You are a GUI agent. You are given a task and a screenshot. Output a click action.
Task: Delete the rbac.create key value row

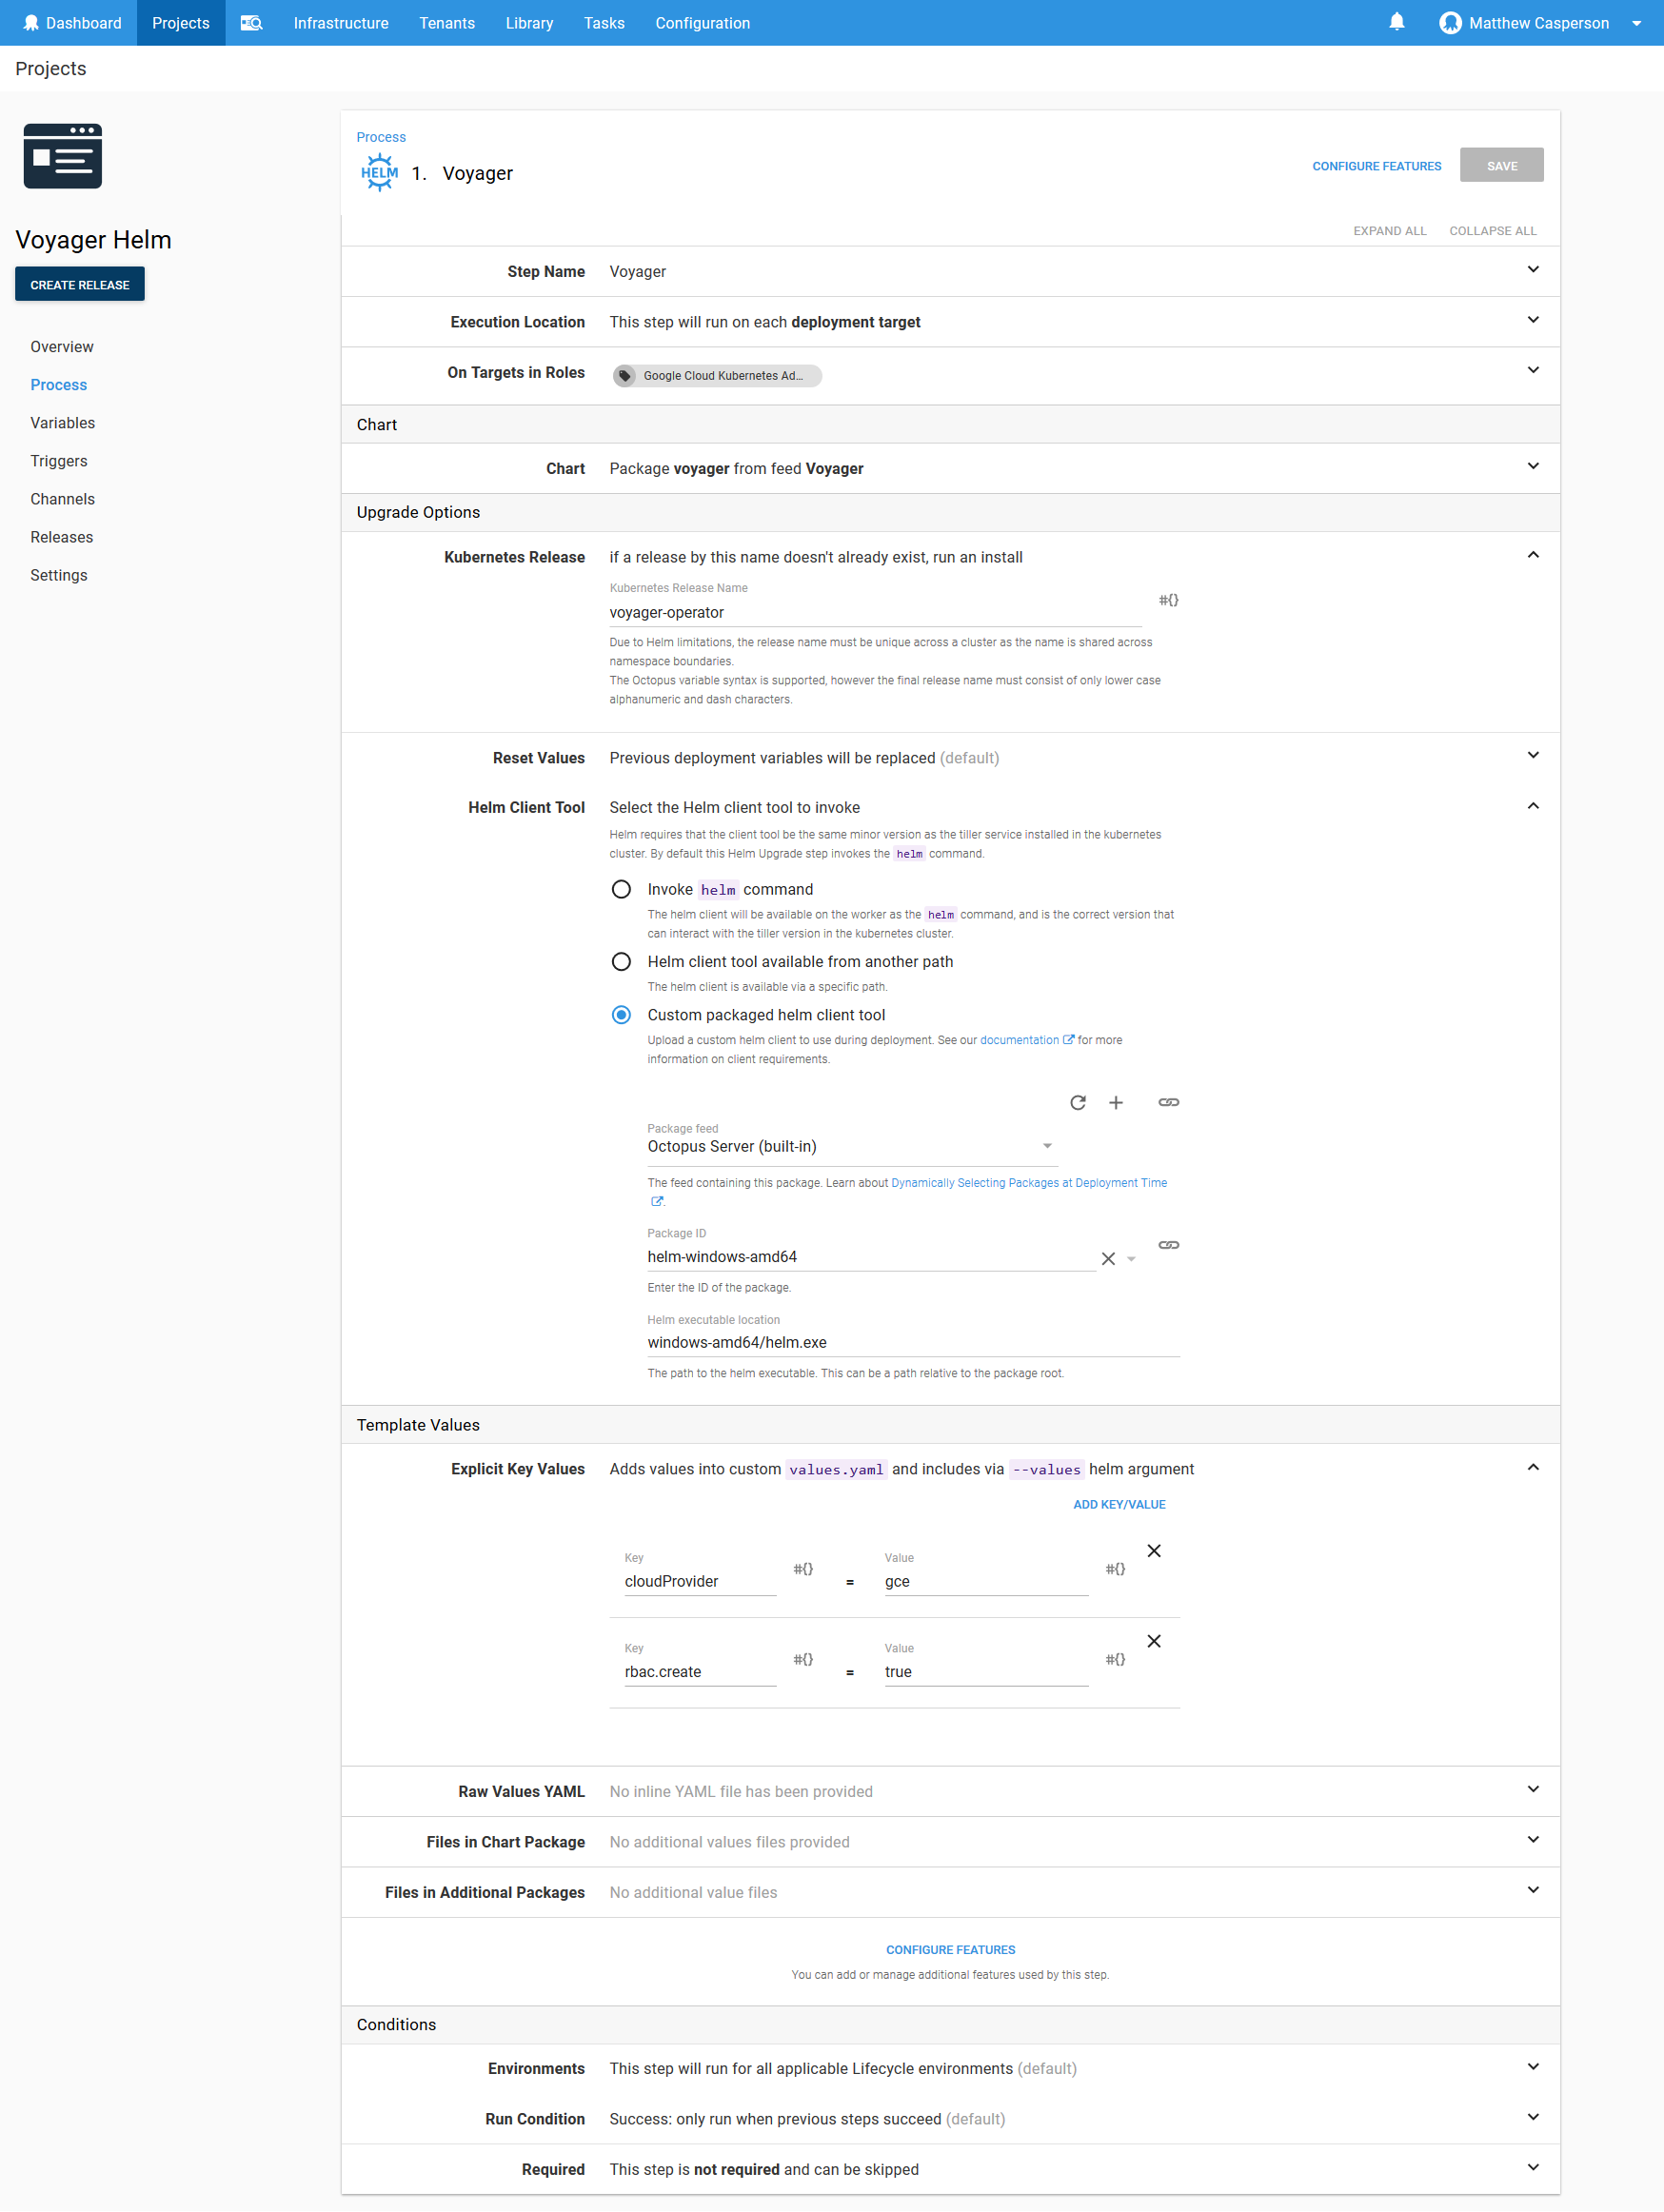point(1153,1640)
